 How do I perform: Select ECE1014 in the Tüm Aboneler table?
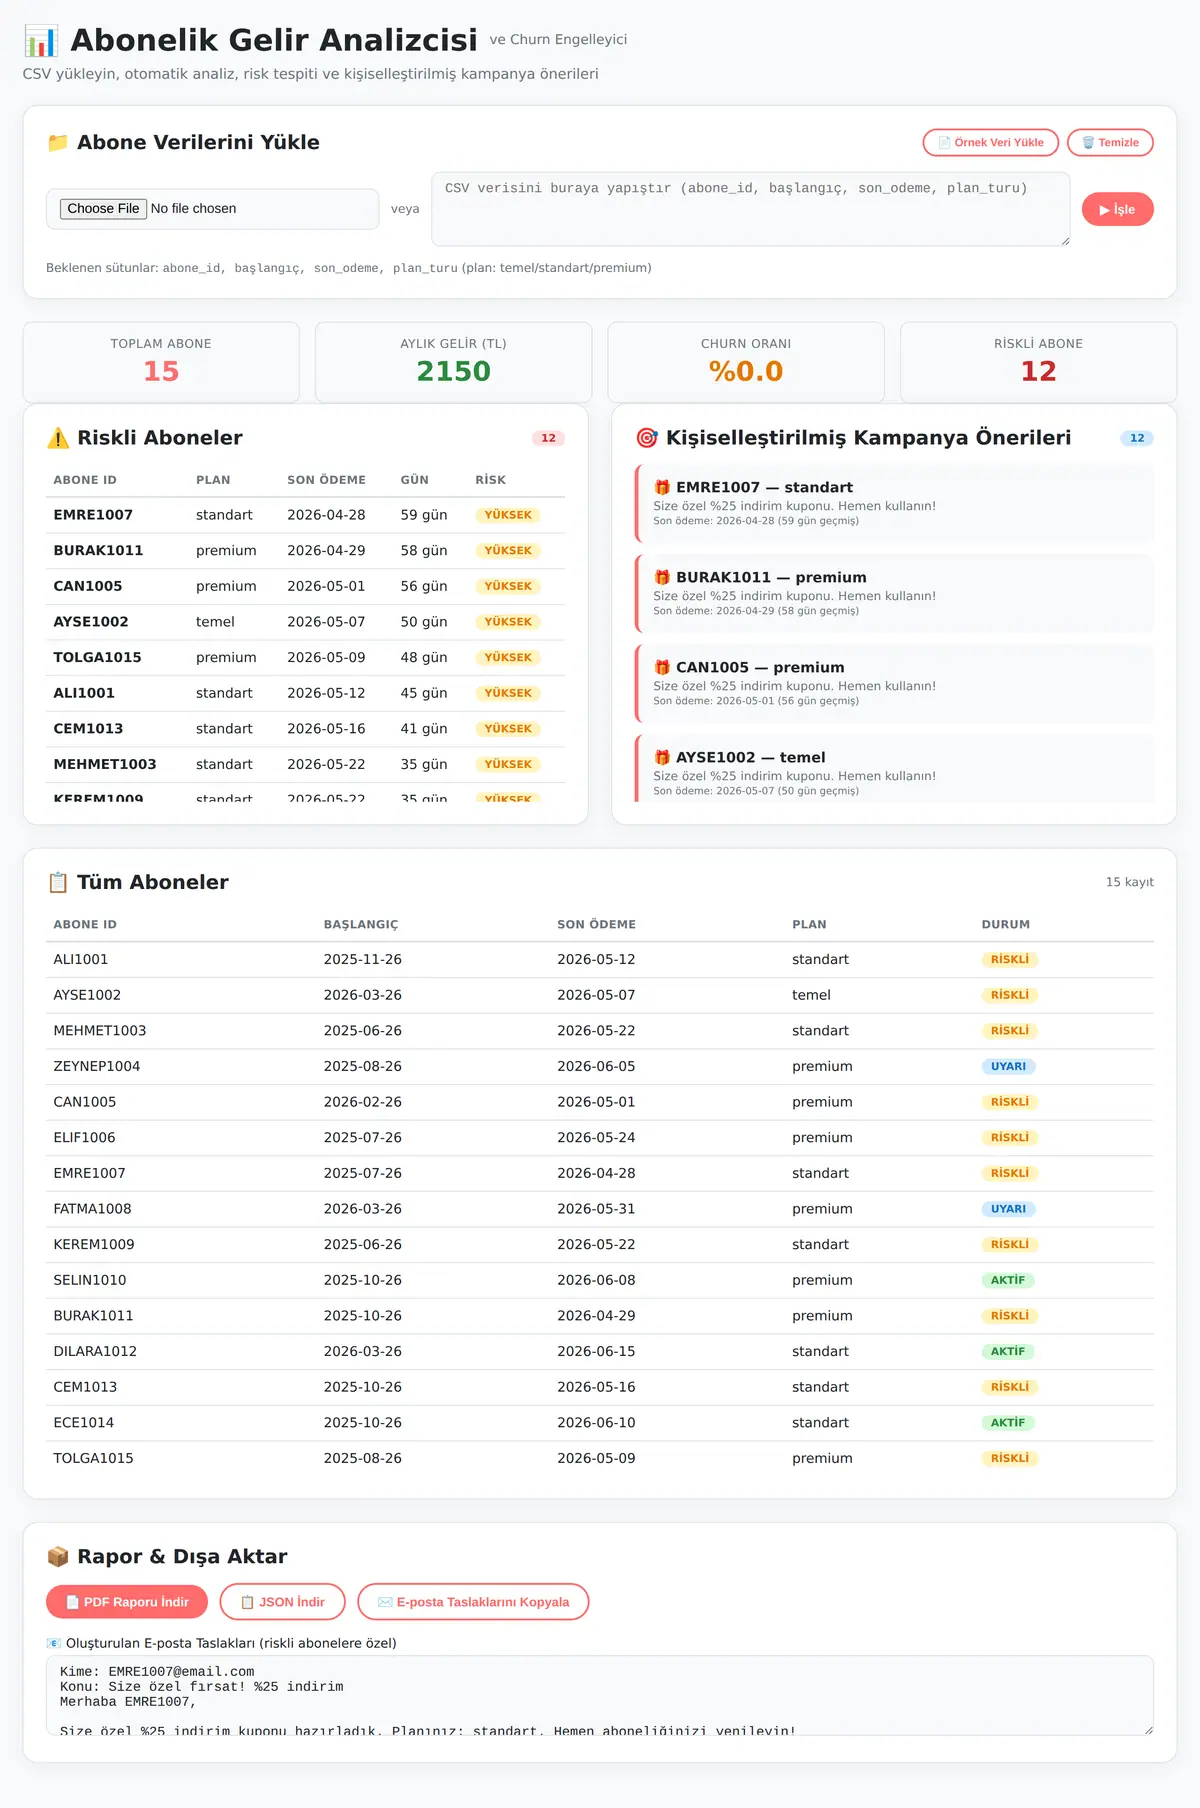coord(84,1422)
